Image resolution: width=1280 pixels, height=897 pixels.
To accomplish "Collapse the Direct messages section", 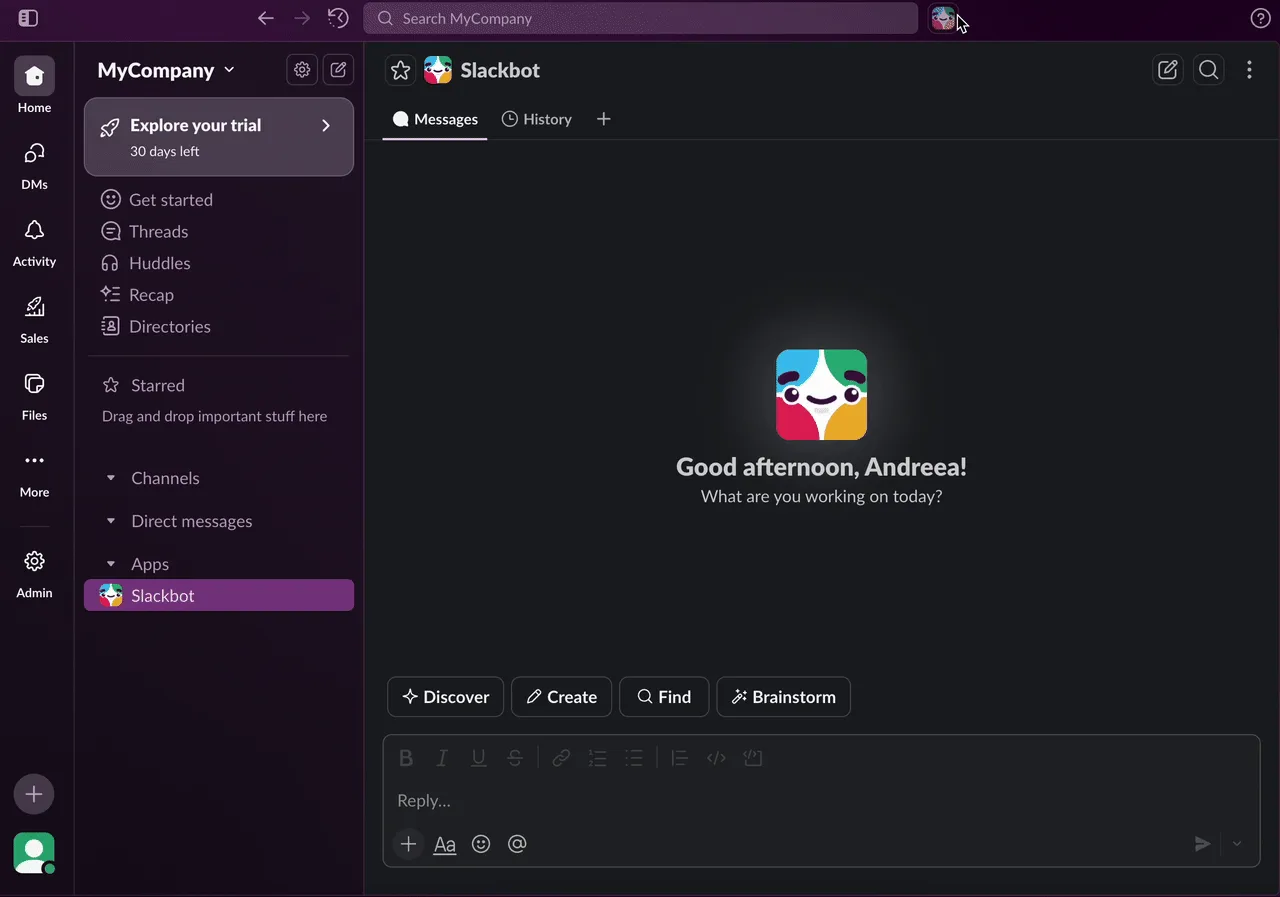I will tap(111, 521).
